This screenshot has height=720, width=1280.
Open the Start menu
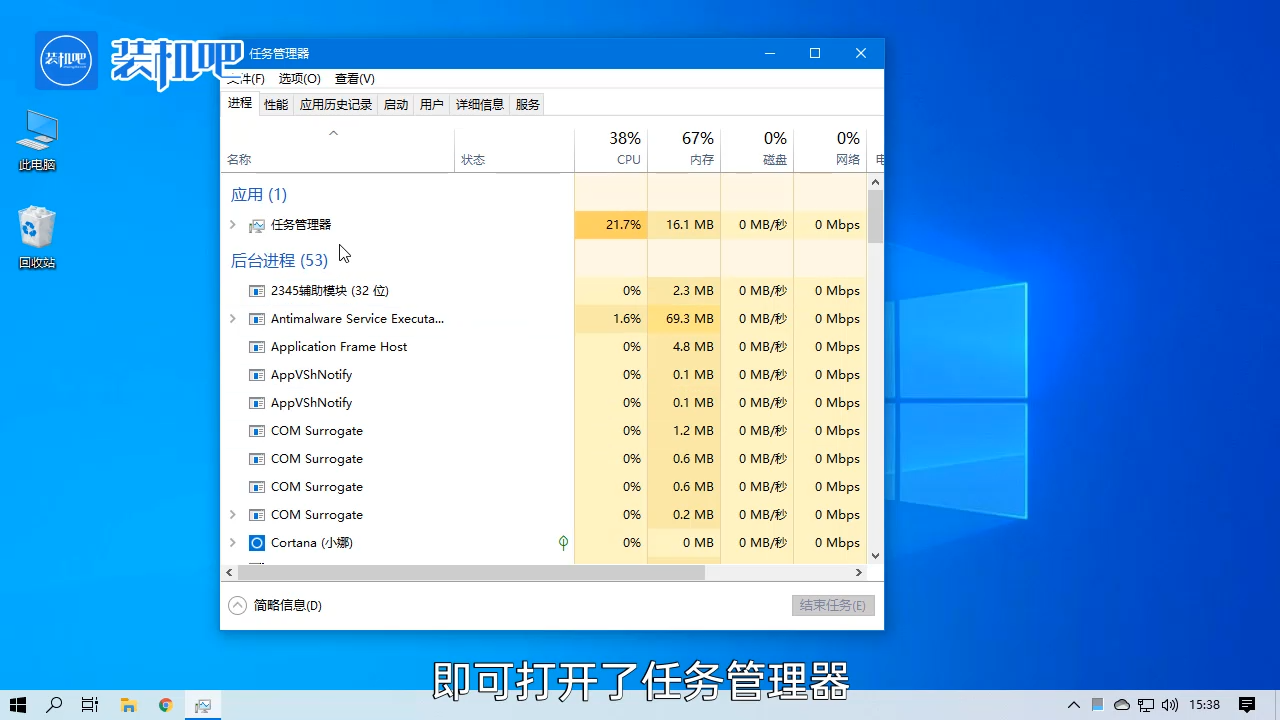point(18,705)
